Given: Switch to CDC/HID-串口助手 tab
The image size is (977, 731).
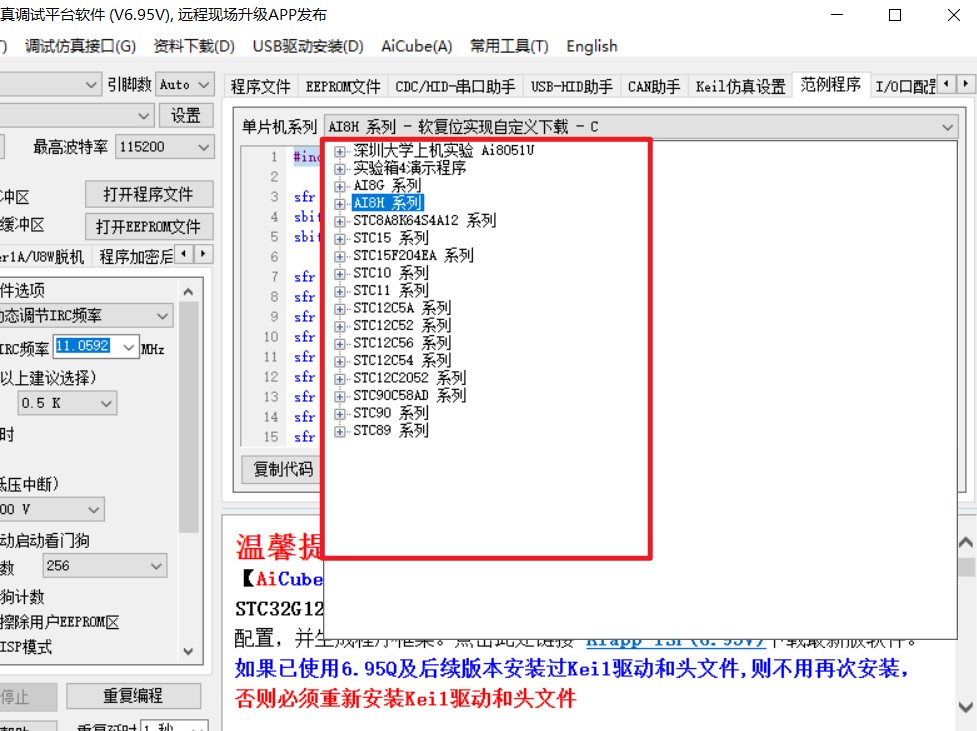Looking at the screenshot, I should [455, 87].
